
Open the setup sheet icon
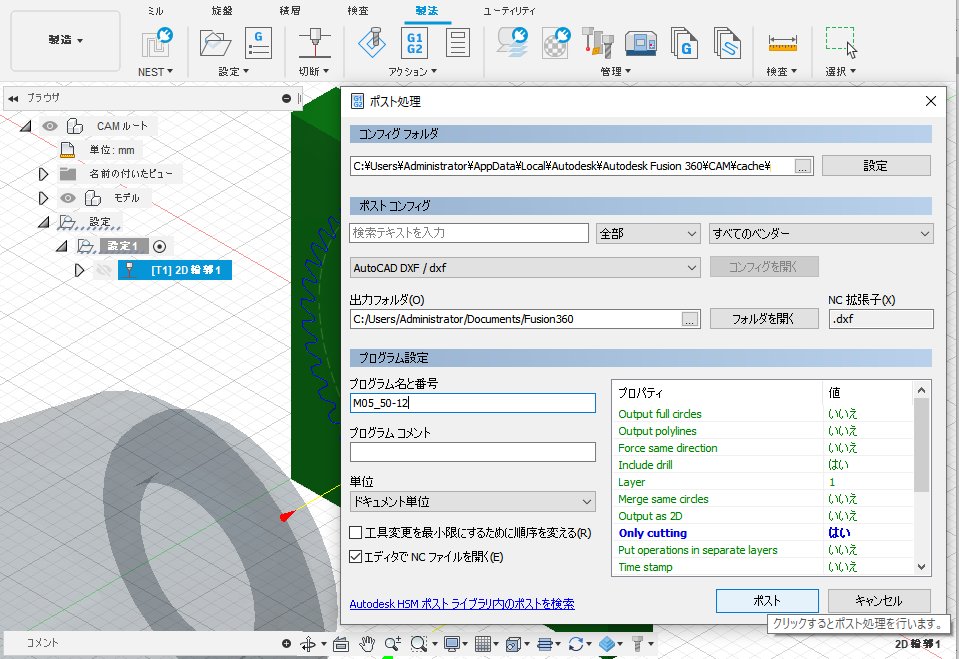[457, 43]
